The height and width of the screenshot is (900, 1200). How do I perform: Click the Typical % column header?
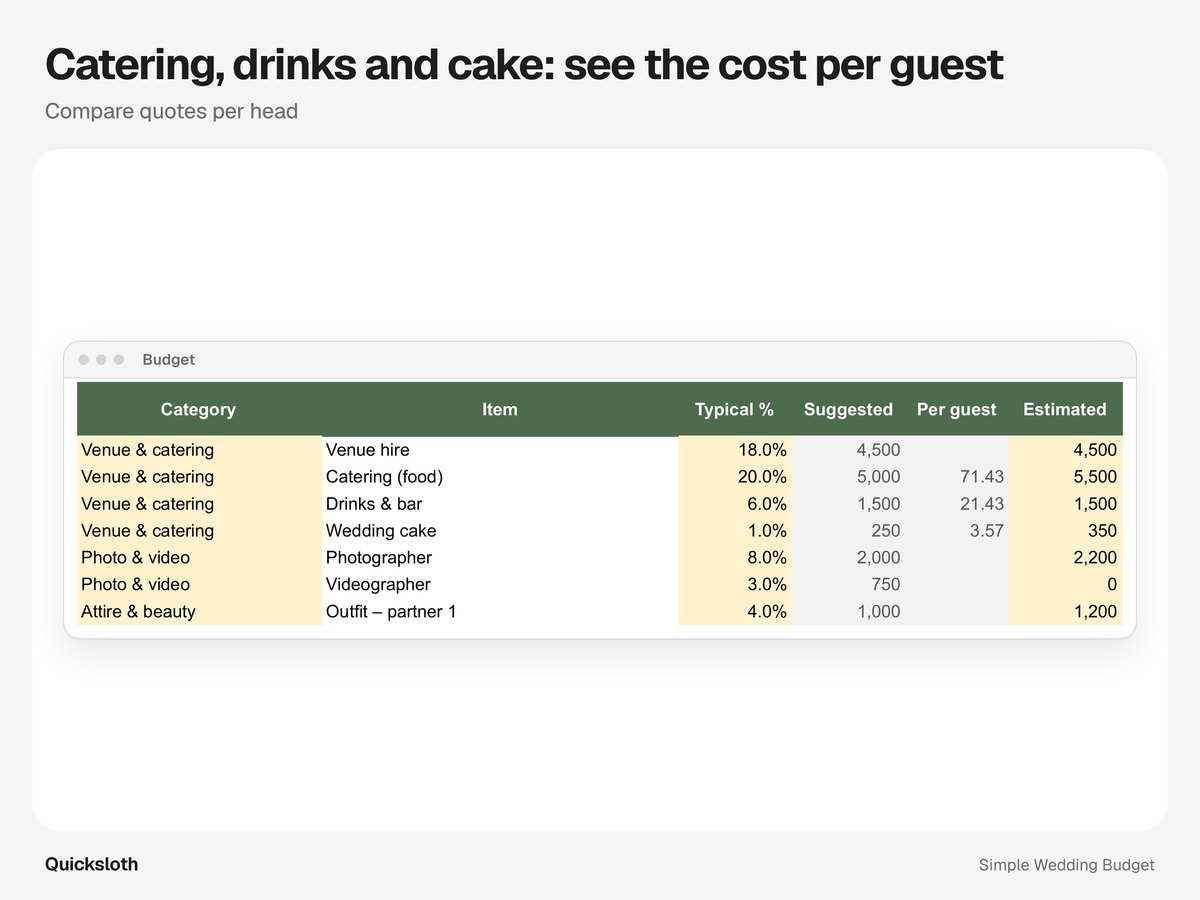point(735,409)
